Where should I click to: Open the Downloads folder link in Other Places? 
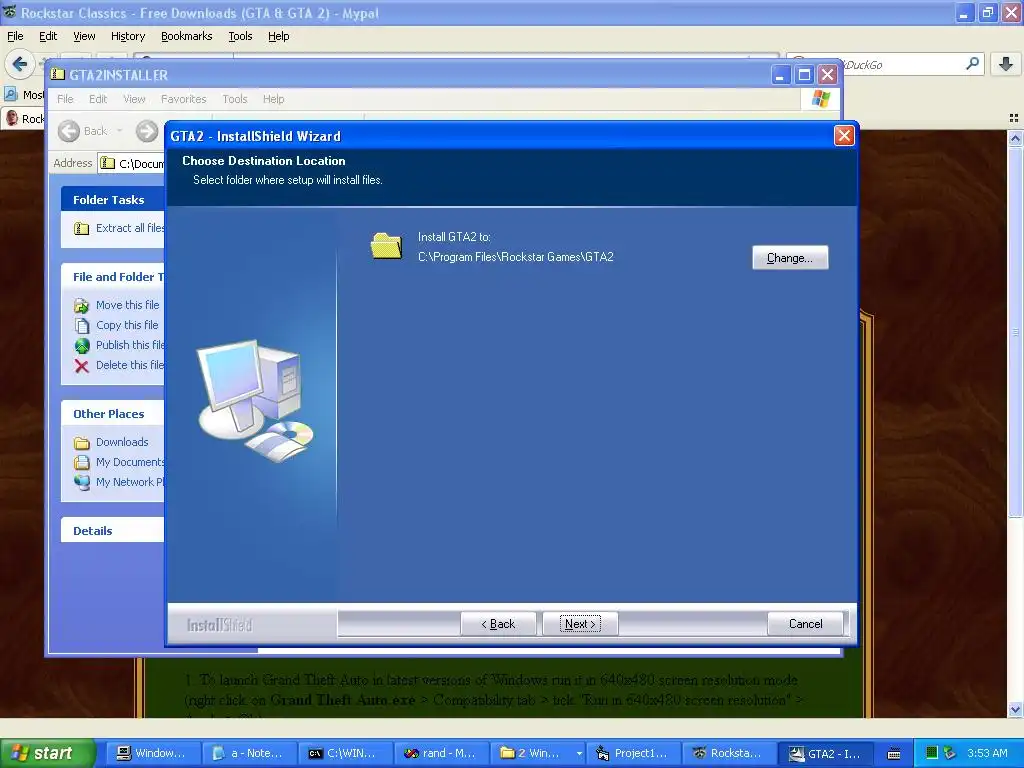[122, 442]
